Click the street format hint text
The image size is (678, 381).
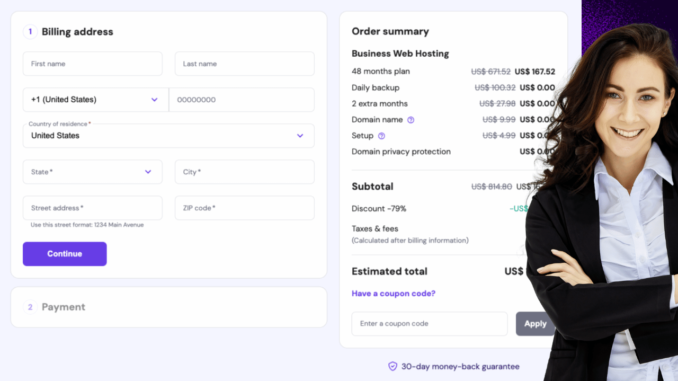click(87, 225)
